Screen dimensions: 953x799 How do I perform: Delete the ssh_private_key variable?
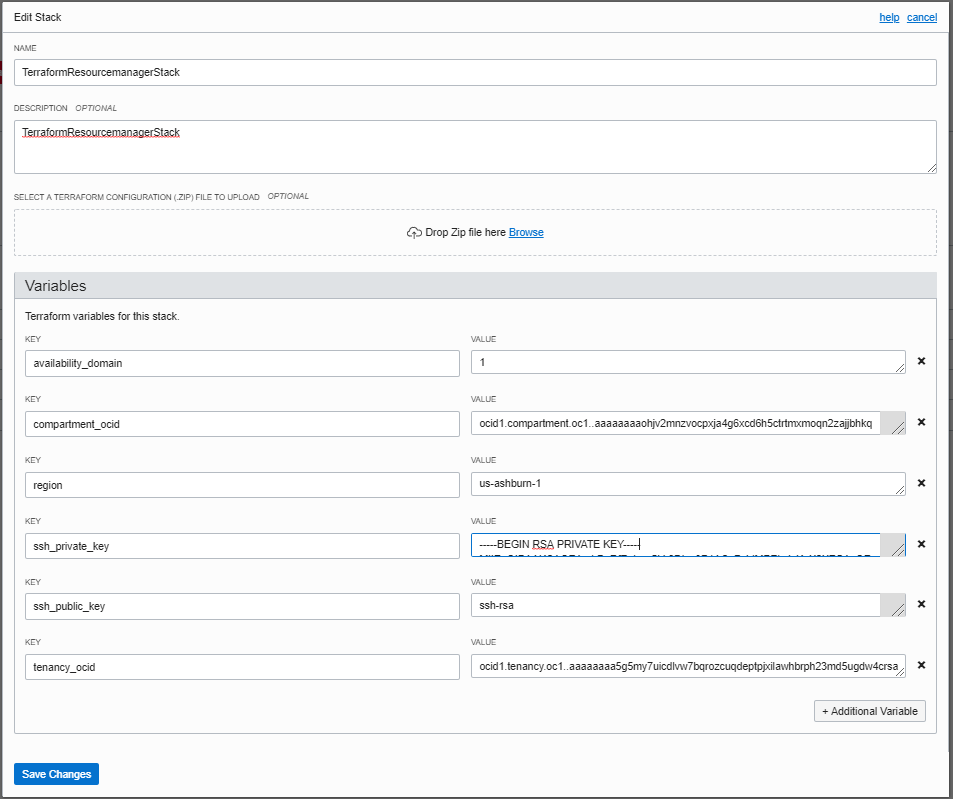pyautogui.click(x=921, y=544)
